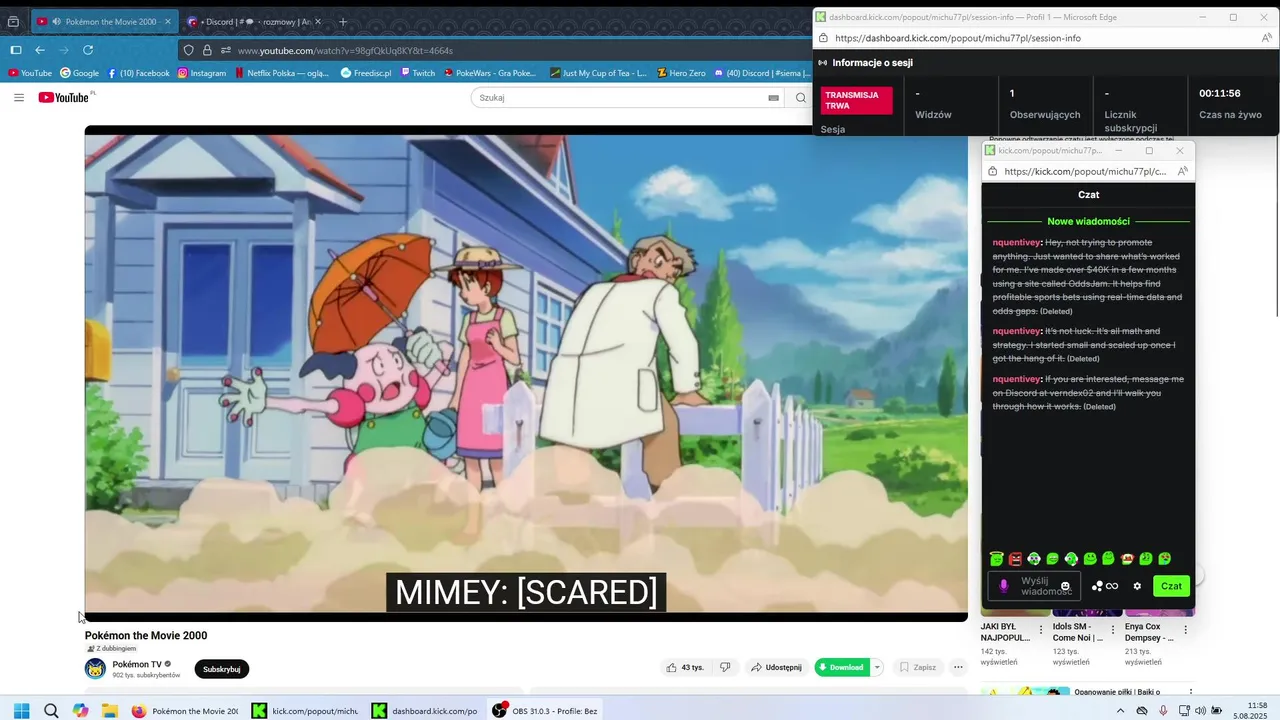The height and width of the screenshot is (720, 1280).
Task: Open PokeWars bookmark
Action: point(490,73)
